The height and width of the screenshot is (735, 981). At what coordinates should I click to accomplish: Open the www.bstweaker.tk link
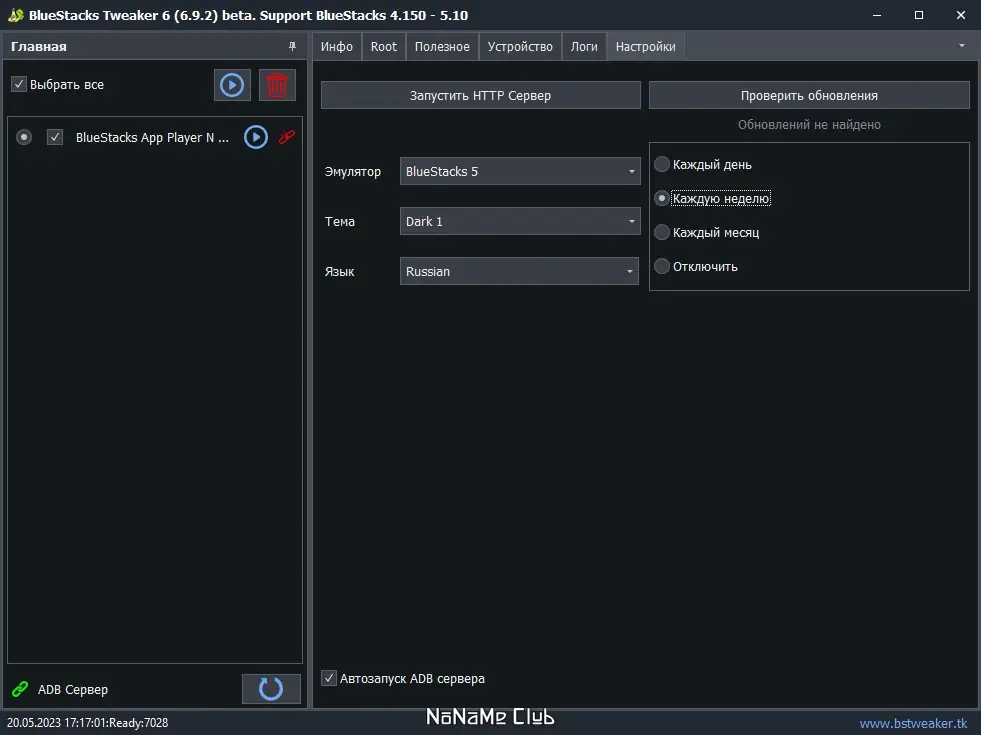[913, 723]
